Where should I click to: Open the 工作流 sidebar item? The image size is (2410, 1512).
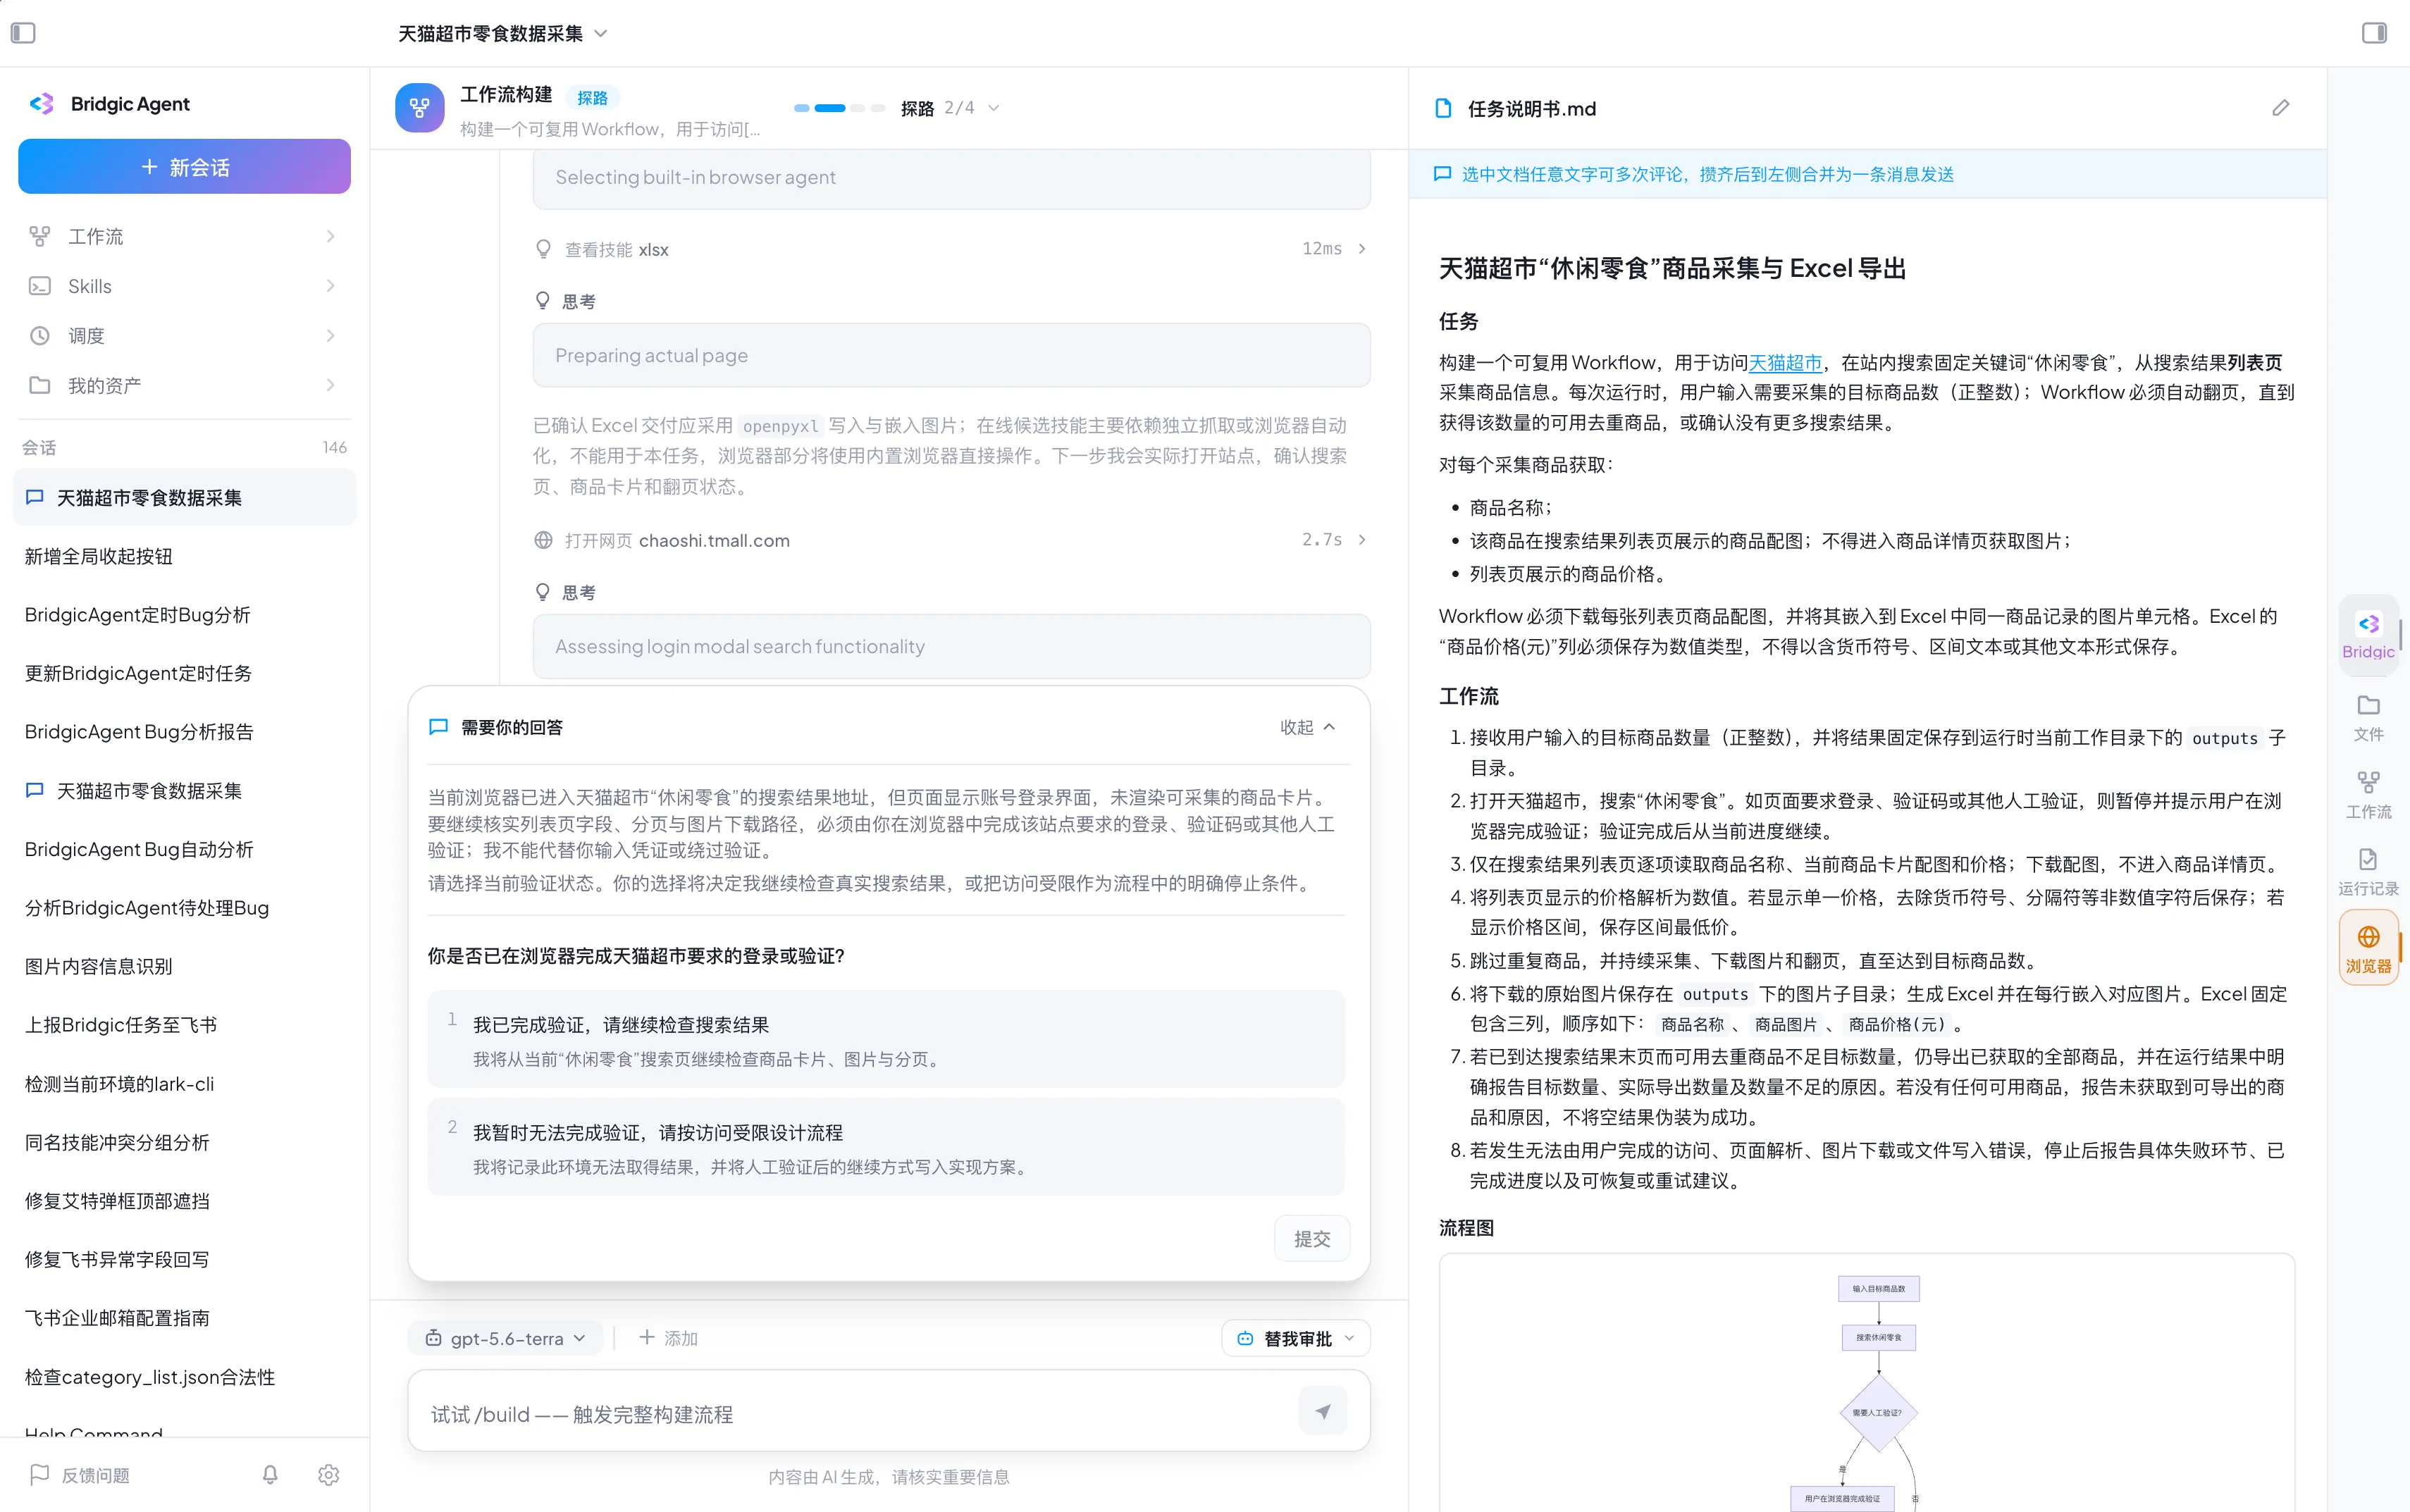(184, 236)
